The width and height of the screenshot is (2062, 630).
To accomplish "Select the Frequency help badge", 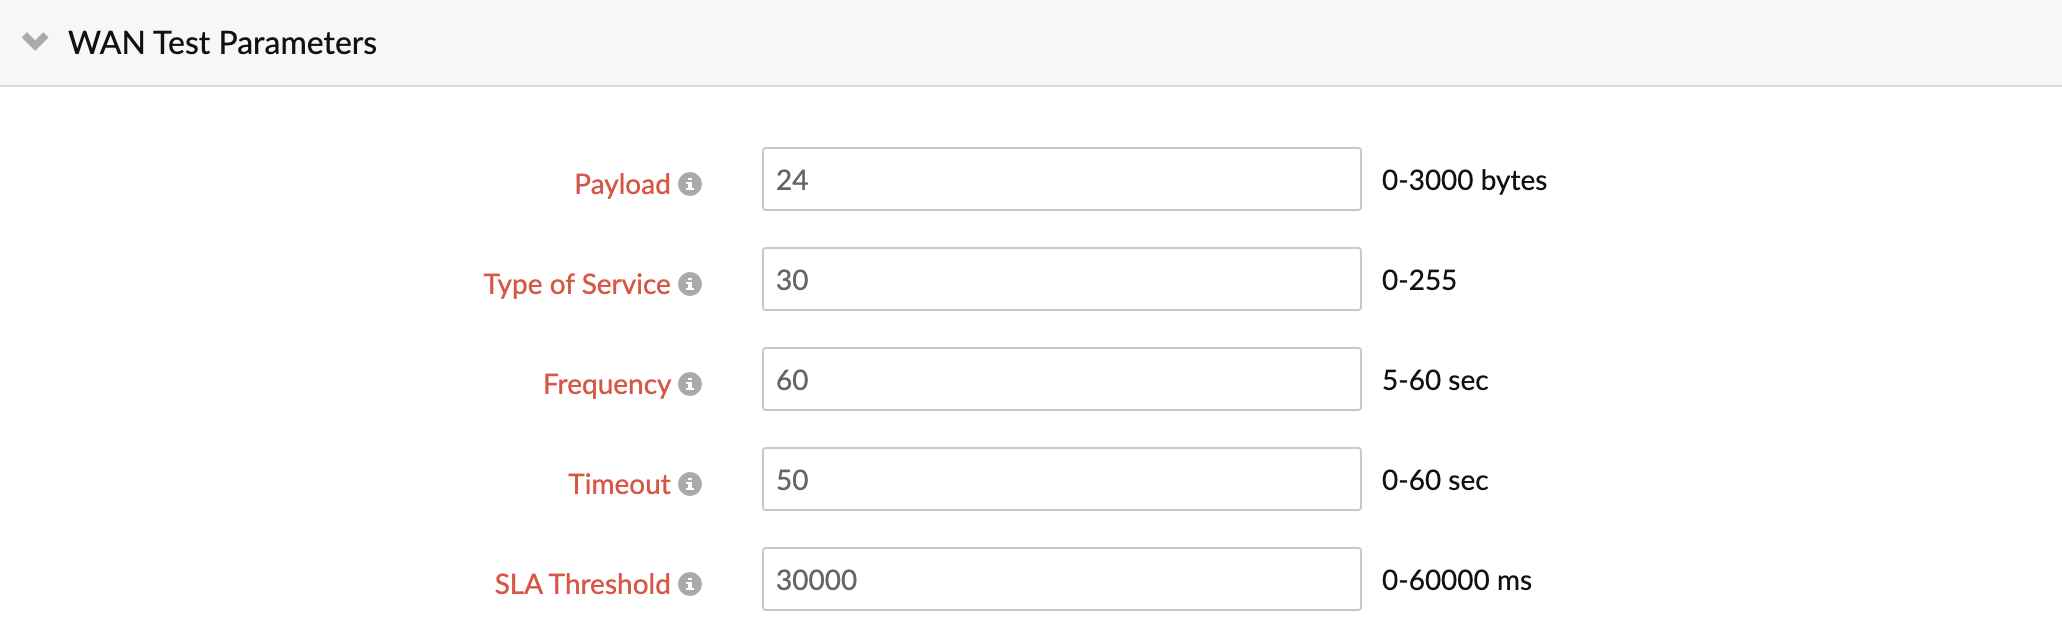I will pyautogui.click(x=692, y=384).
